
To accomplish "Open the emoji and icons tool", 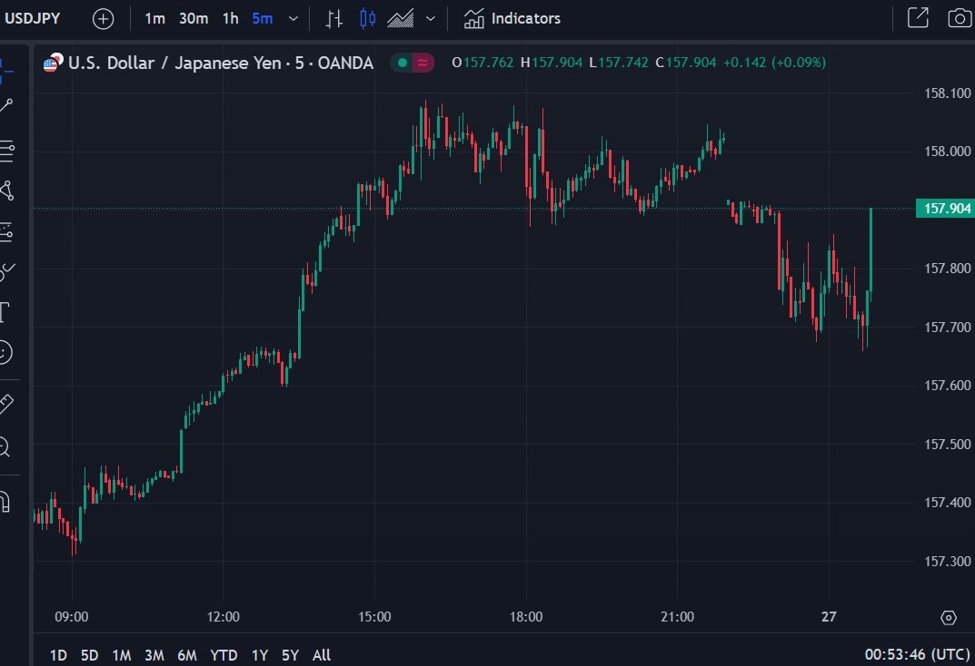I will pyautogui.click(x=5, y=352).
